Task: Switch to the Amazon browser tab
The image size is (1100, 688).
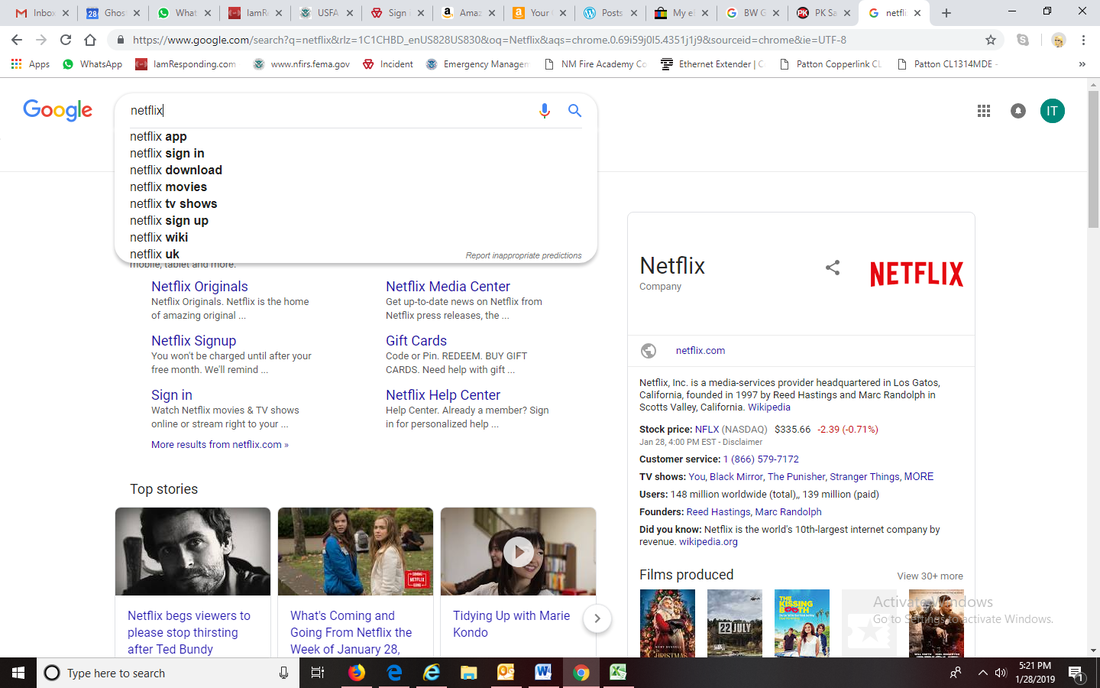Action: (469, 13)
